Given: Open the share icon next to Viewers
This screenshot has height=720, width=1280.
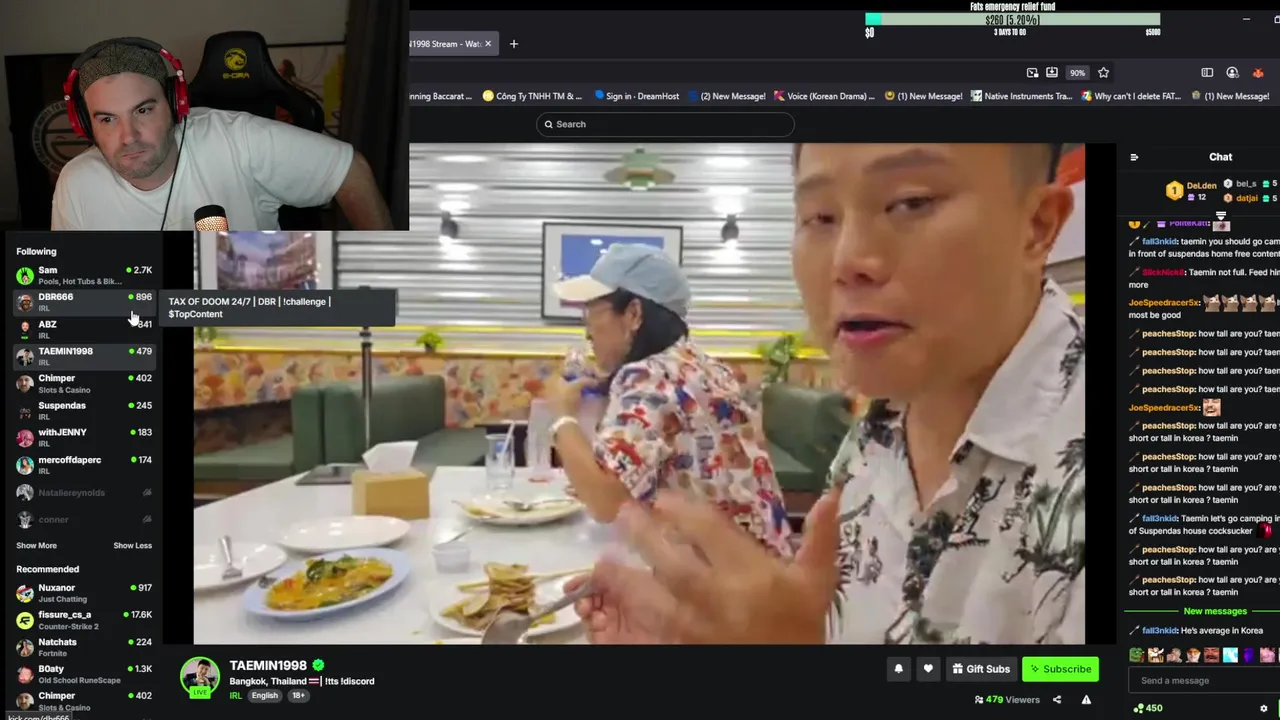Looking at the screenshot, I should point(1057,699).
